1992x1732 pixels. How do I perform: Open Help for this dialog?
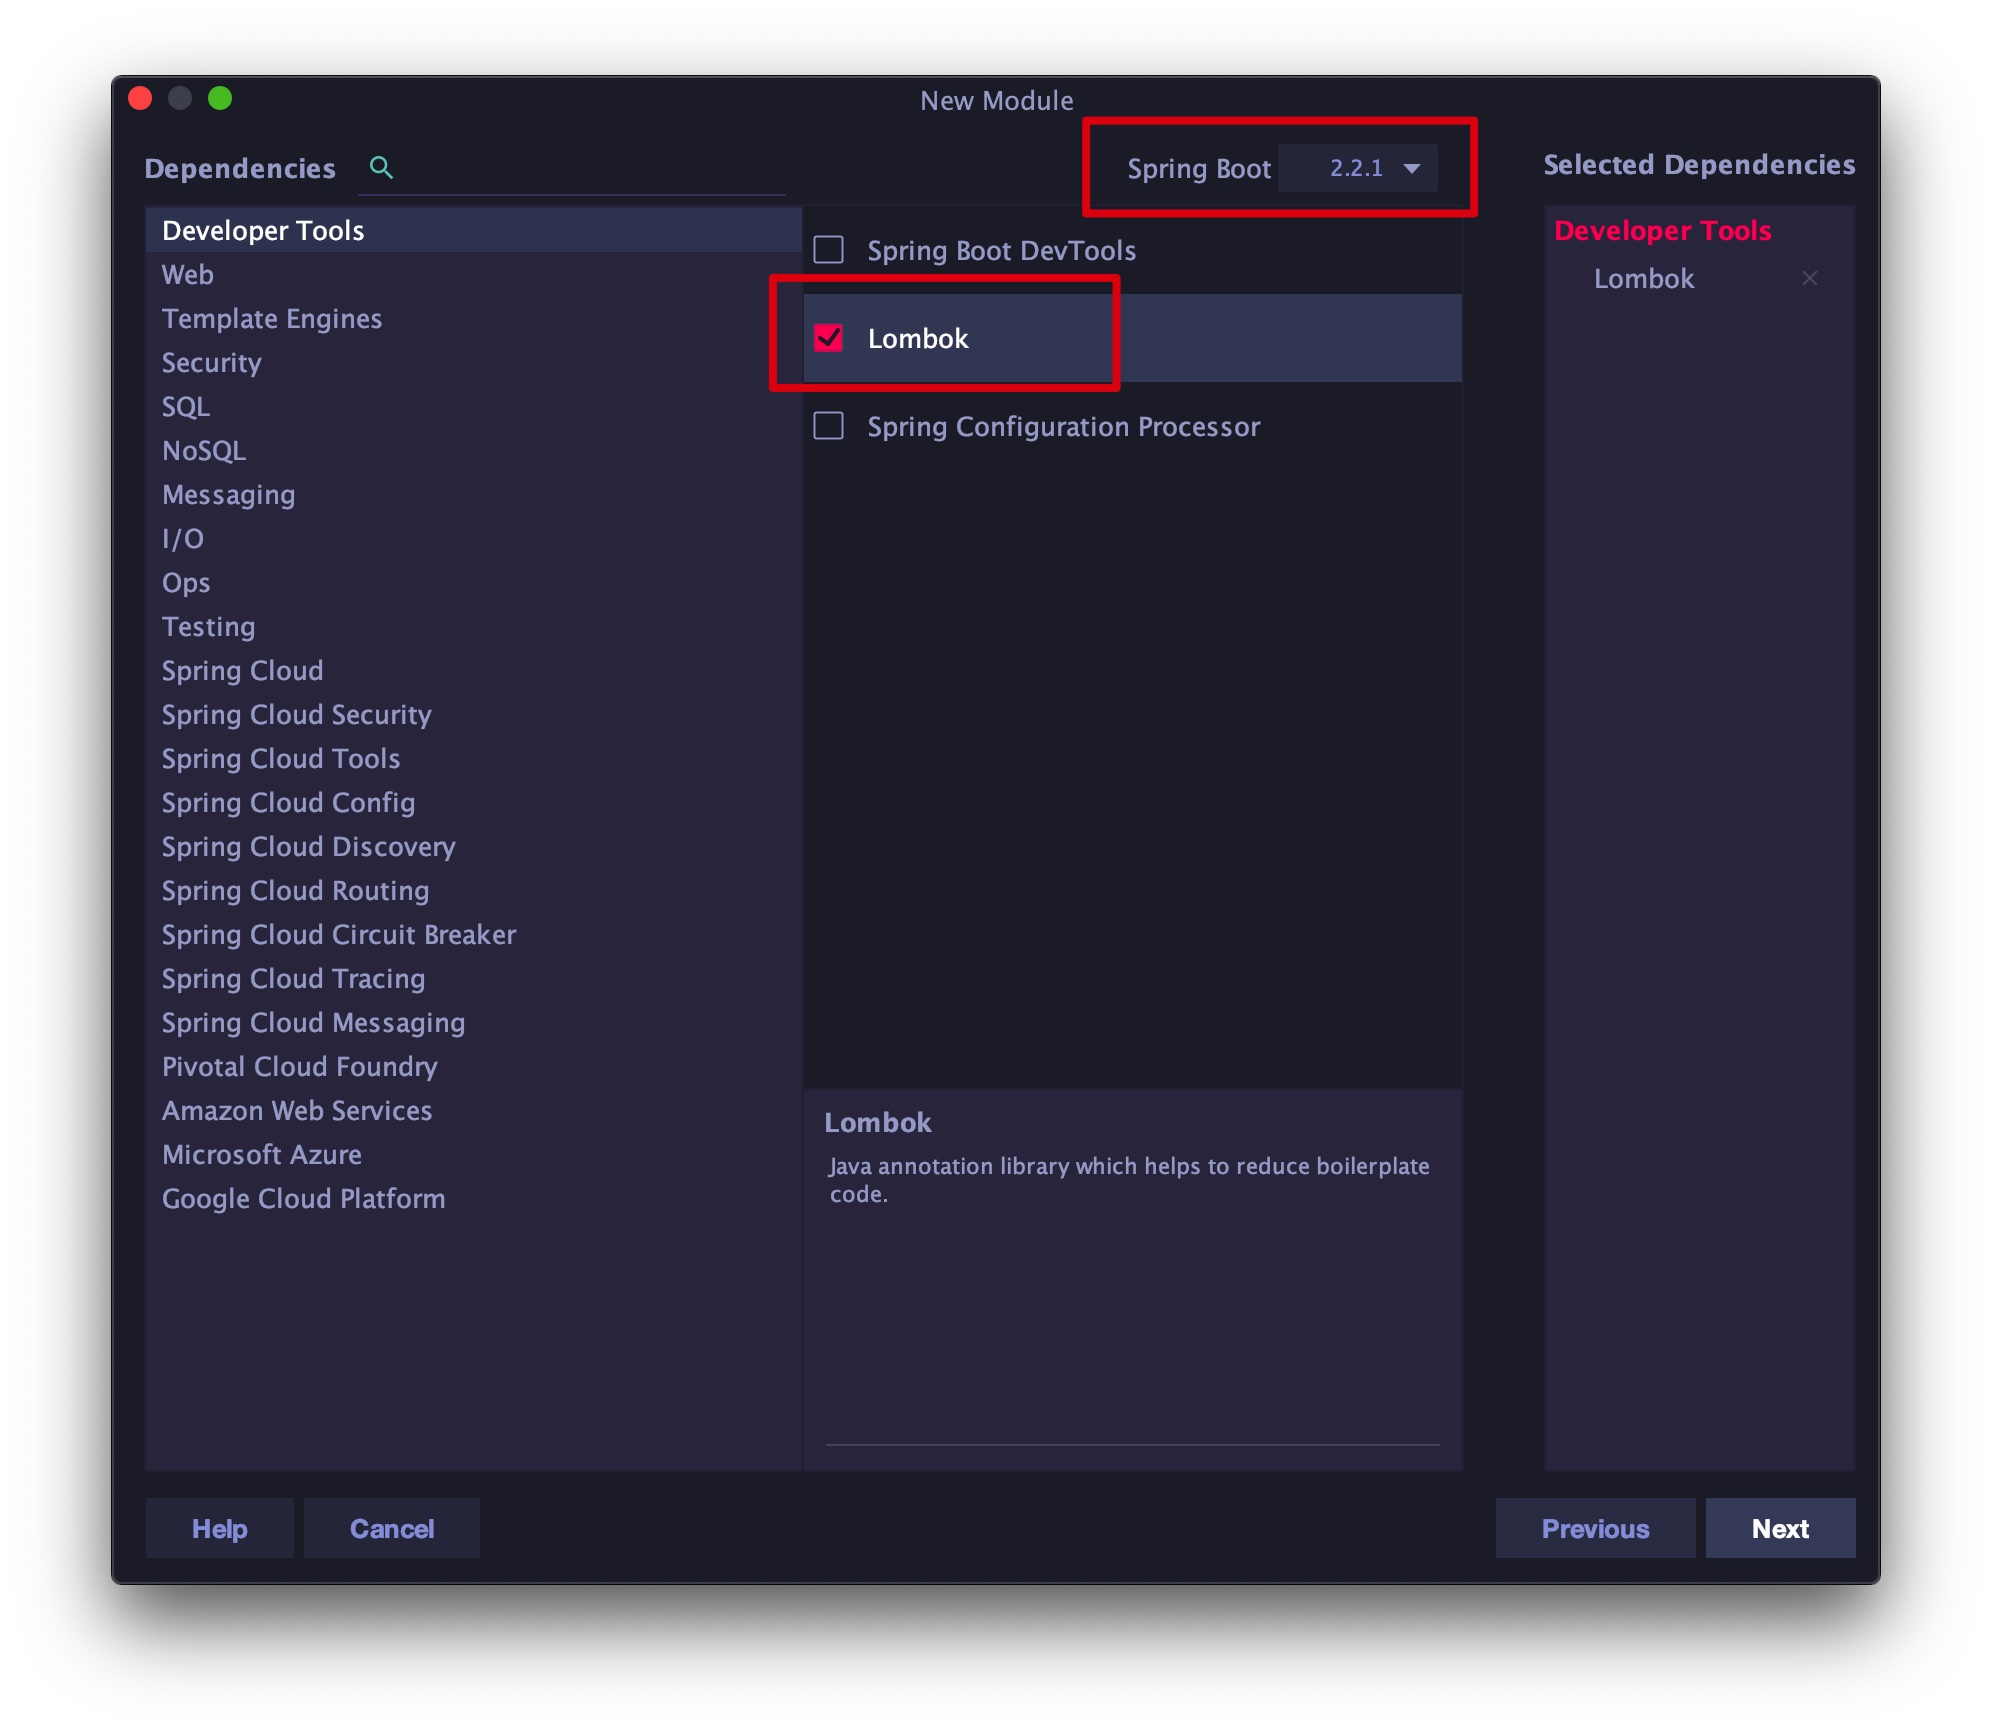219,1528
